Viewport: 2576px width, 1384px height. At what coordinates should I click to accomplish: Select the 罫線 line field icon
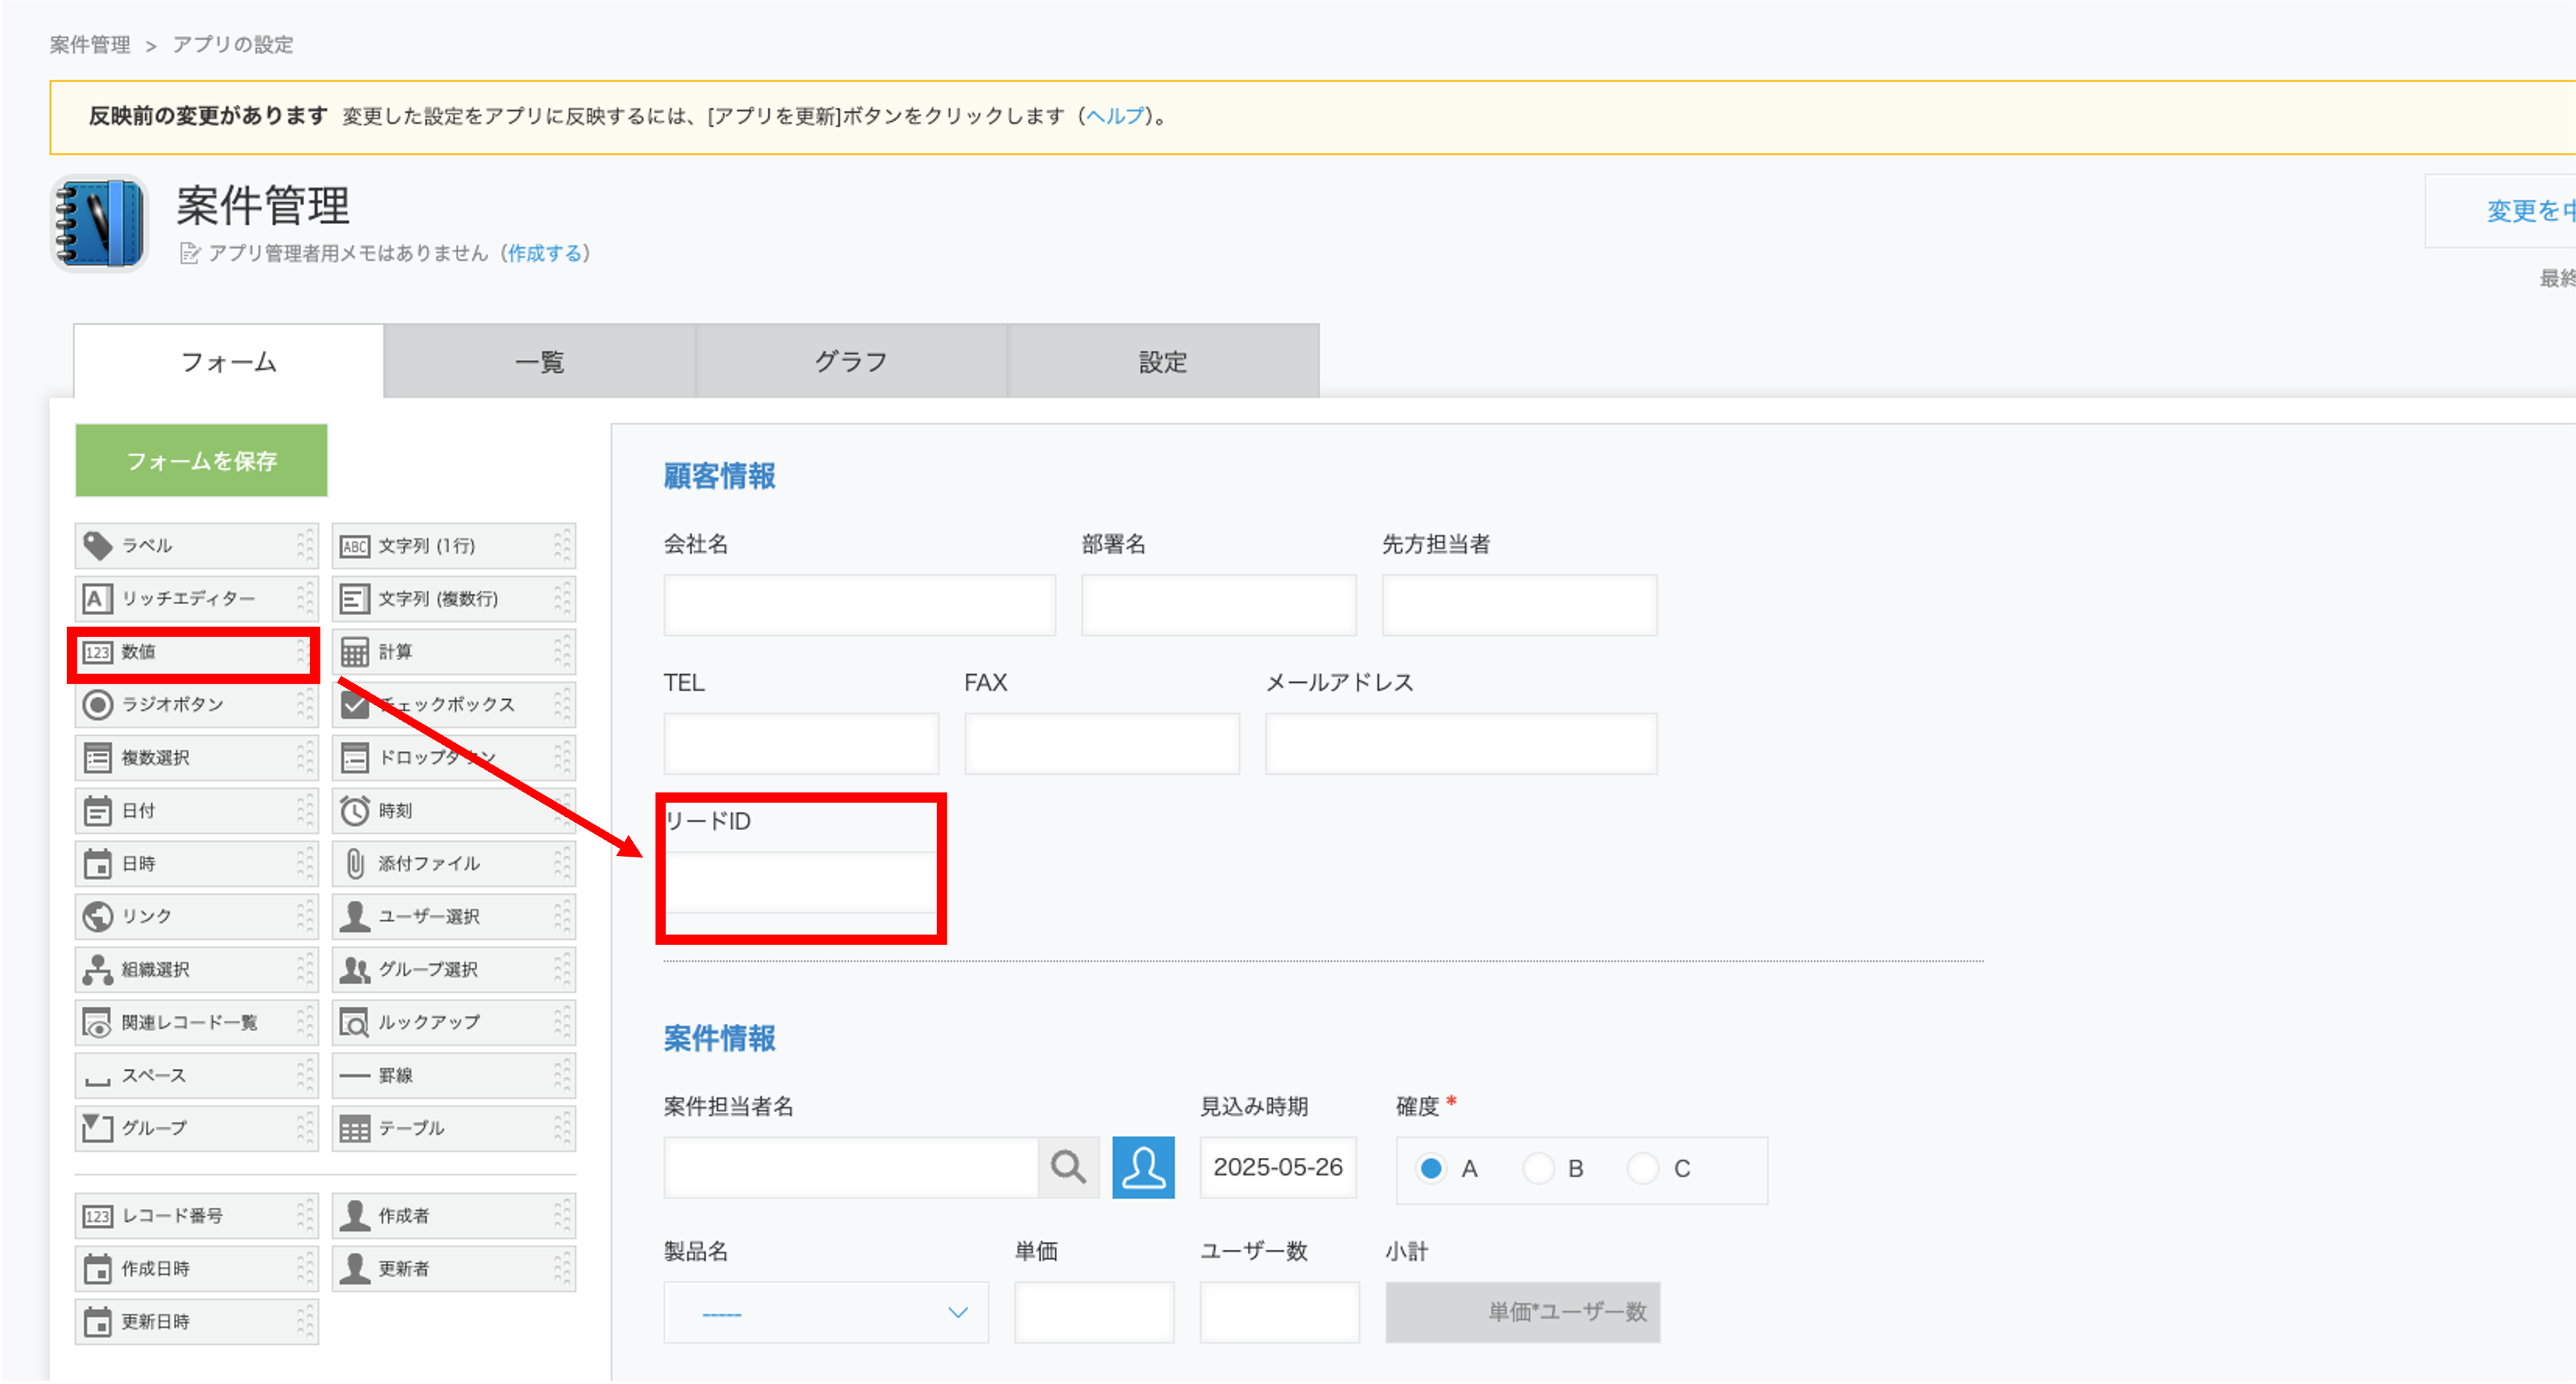point(354,1076)
